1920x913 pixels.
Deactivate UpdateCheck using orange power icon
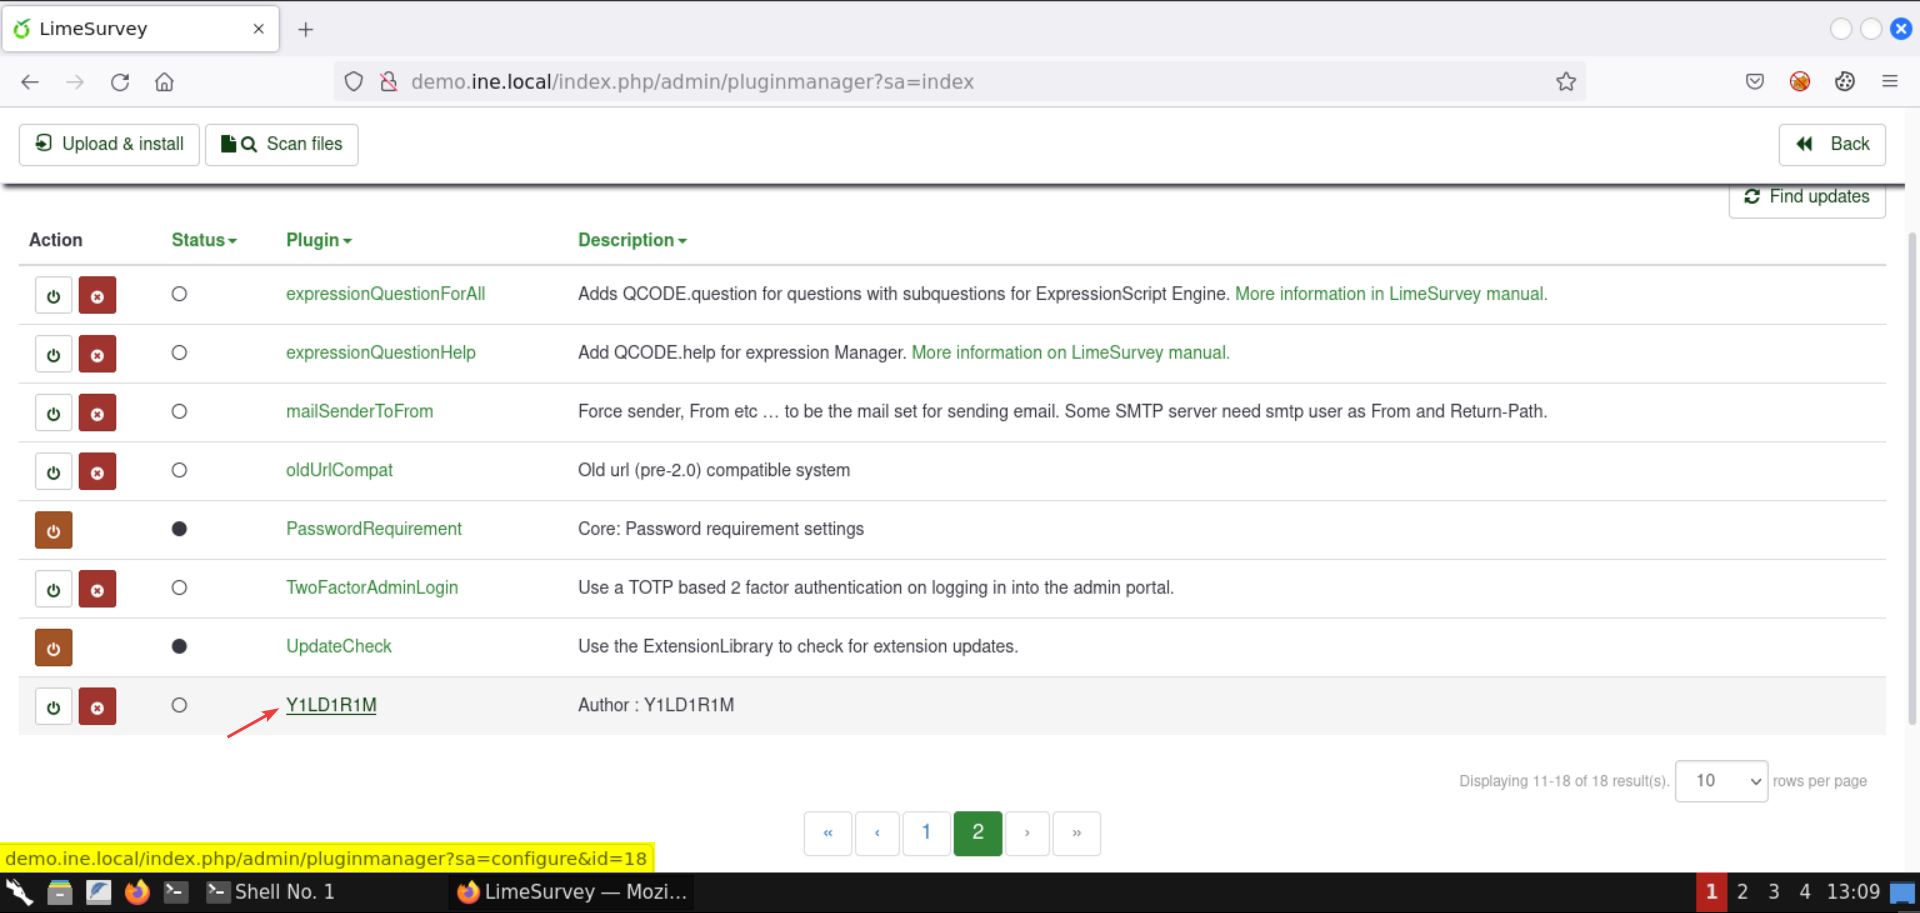[53, 648]
